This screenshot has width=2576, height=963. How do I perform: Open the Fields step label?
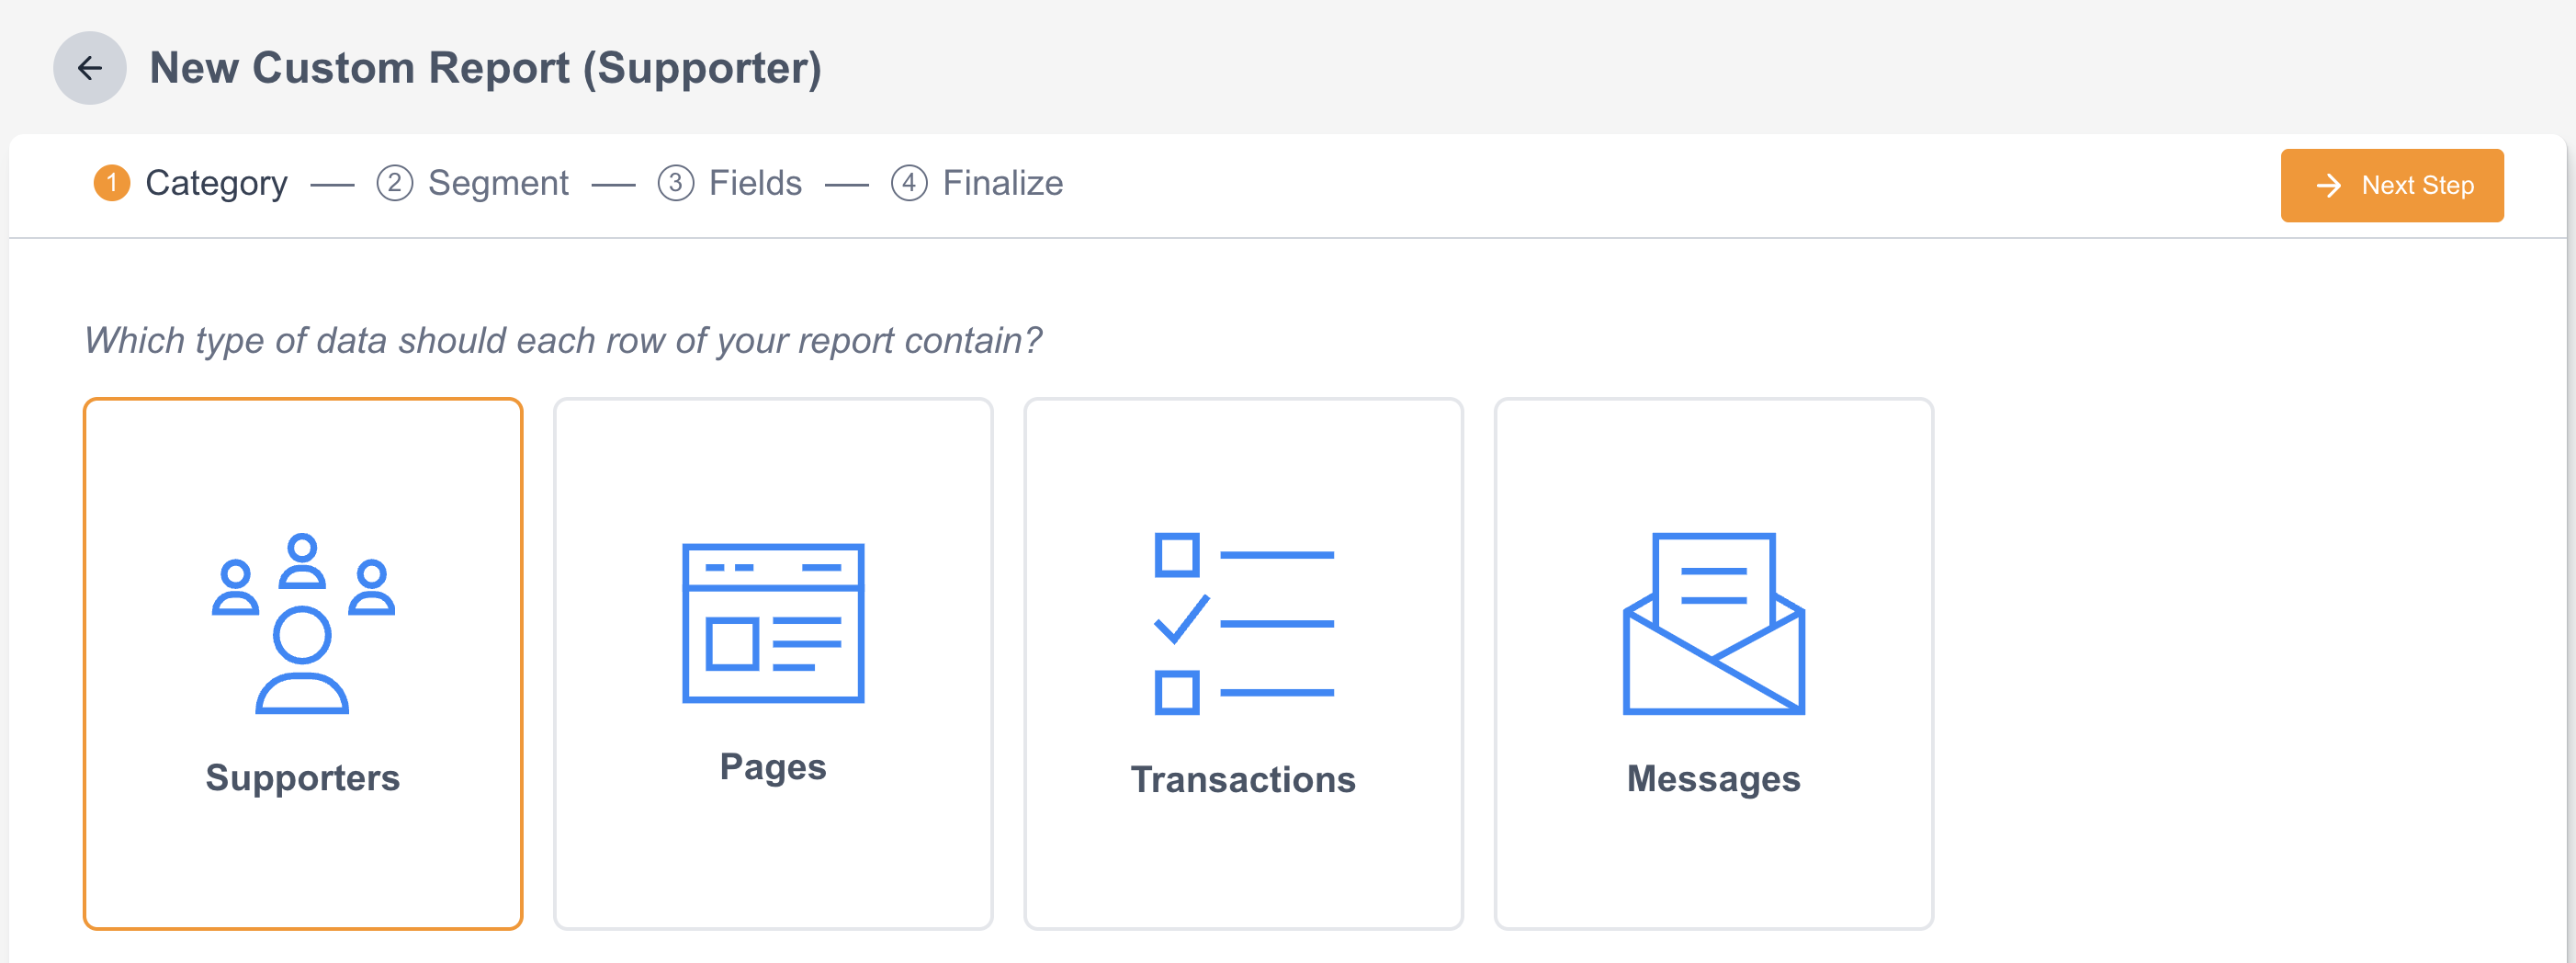pos(755,183)
